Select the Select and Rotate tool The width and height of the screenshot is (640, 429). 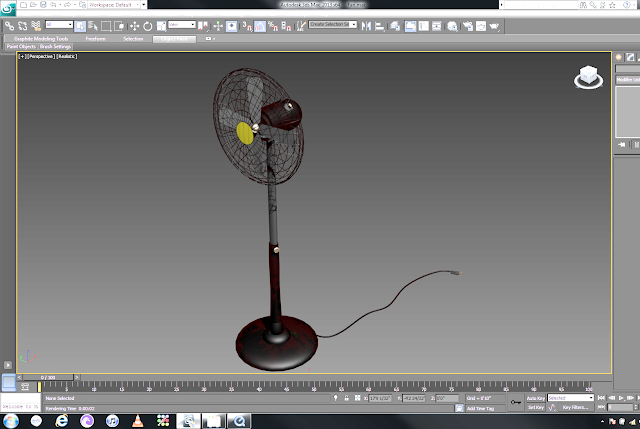pyautogui.click(x=147, y=26)
